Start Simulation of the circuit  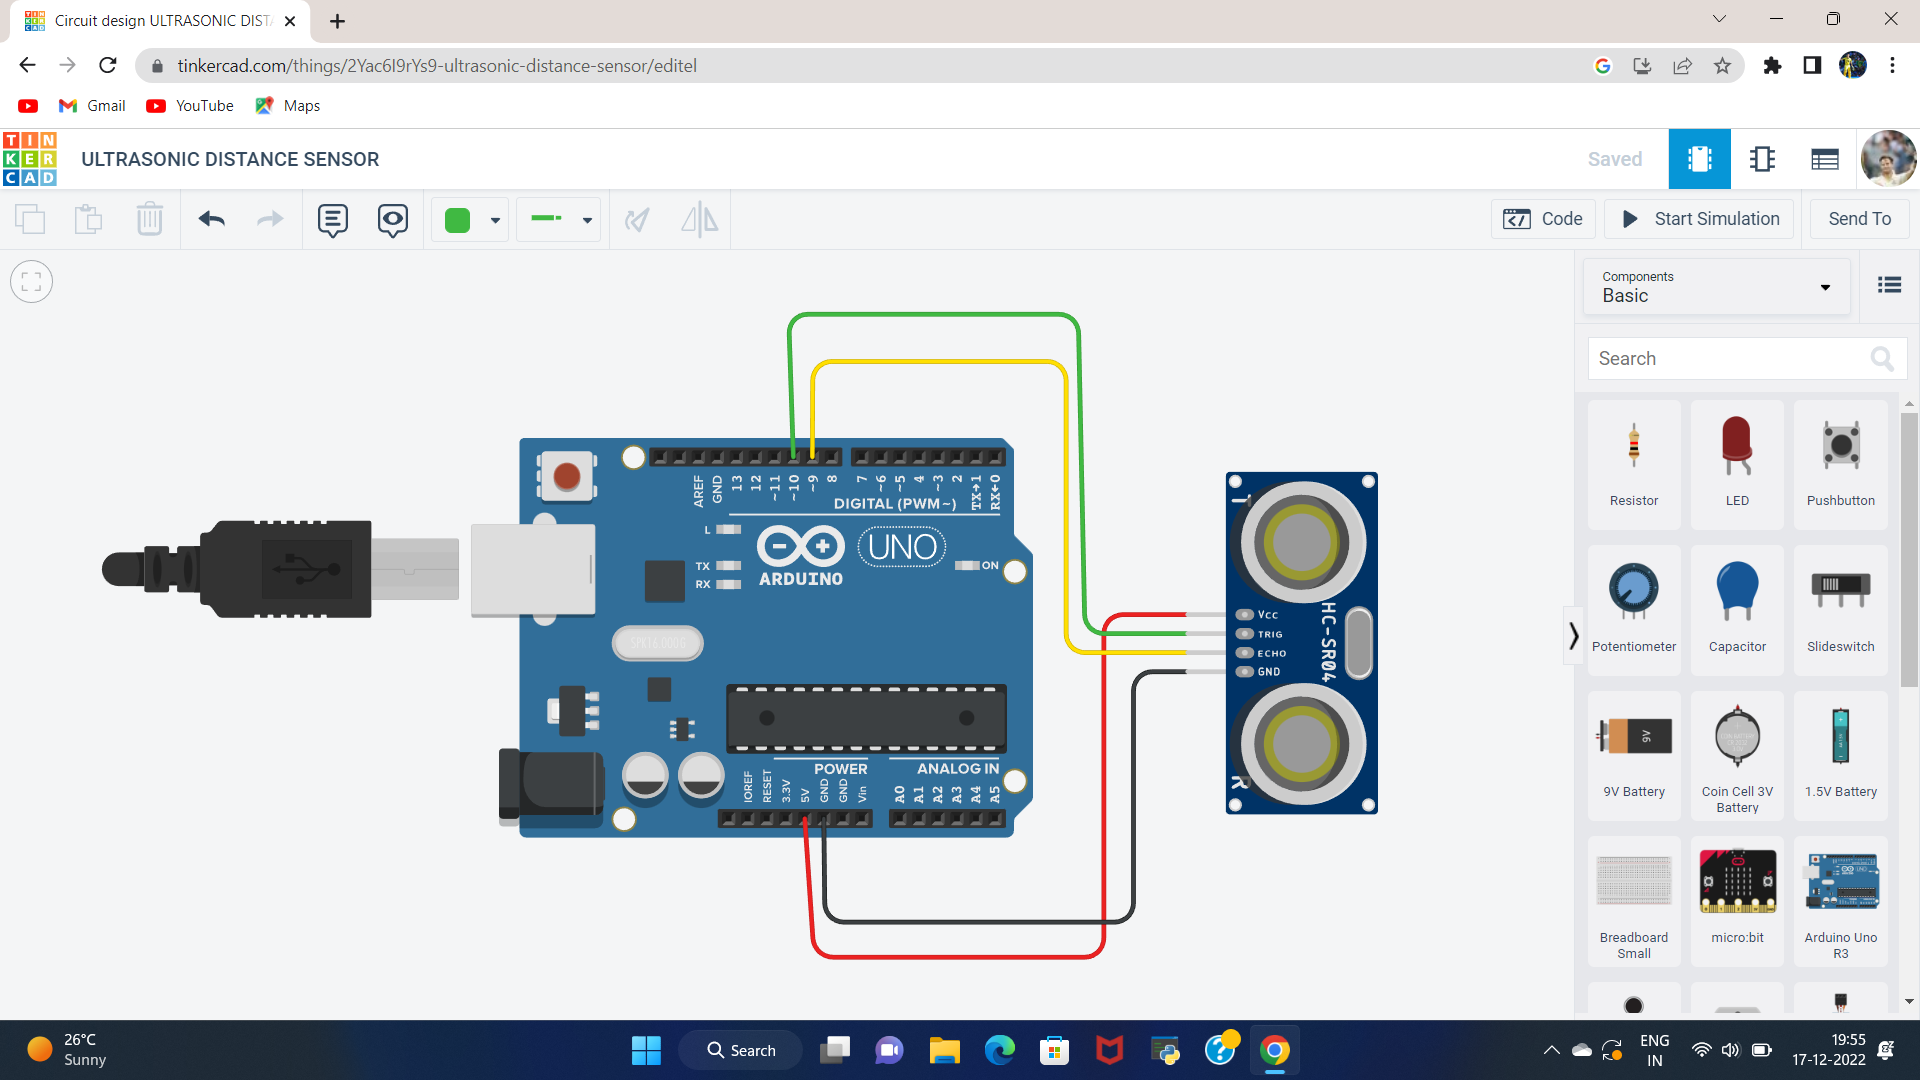click(1700, 219)
